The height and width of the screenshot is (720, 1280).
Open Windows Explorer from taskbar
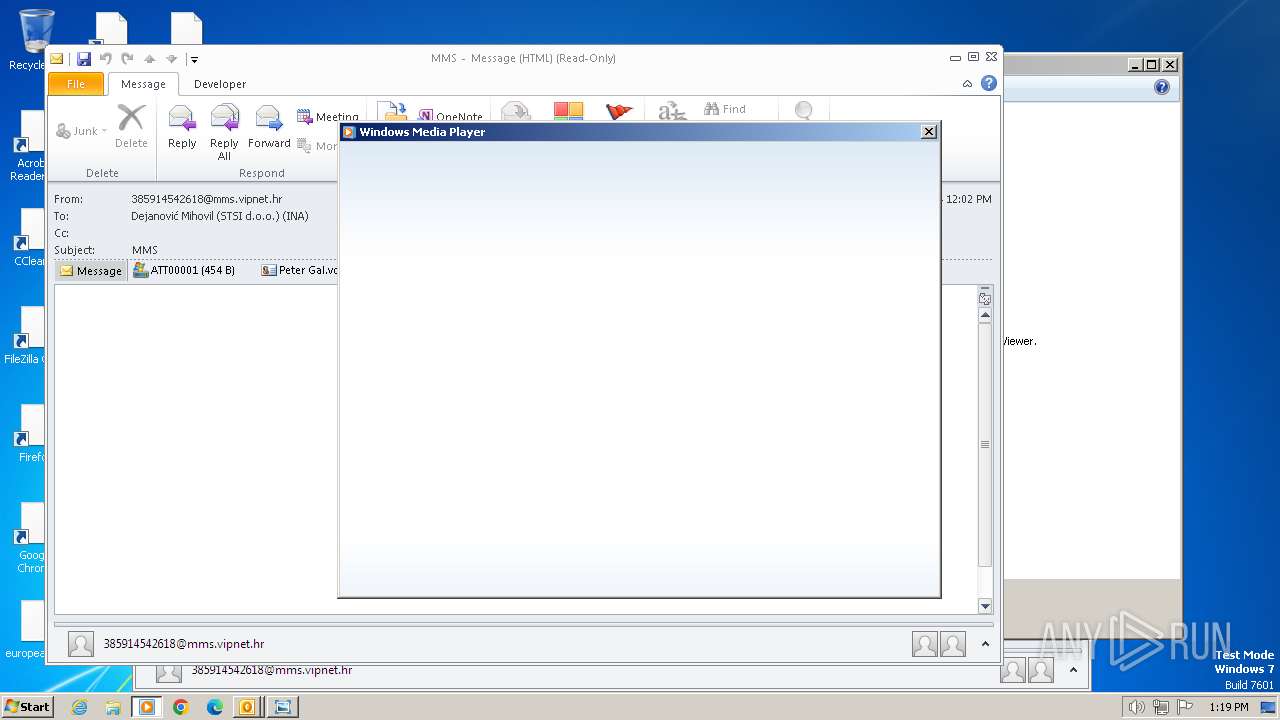[113, 707]
